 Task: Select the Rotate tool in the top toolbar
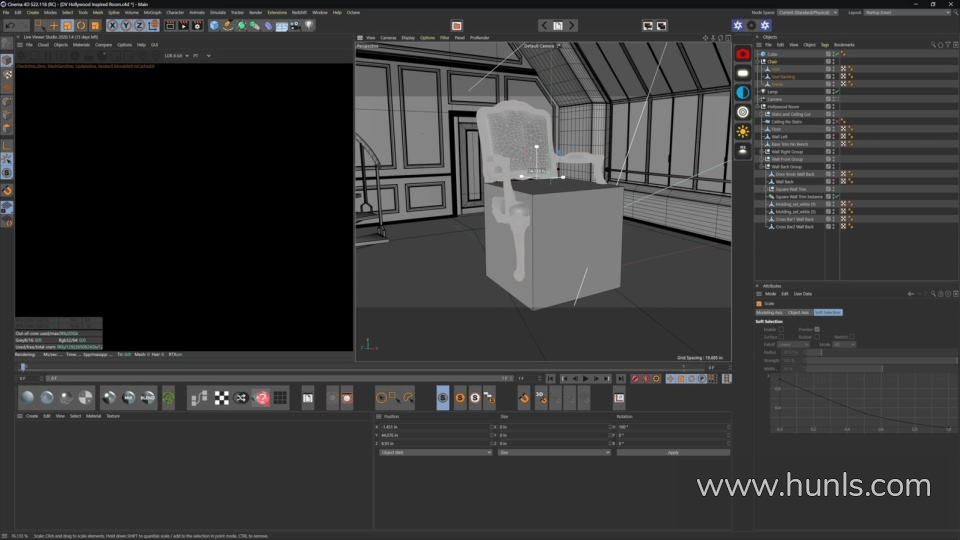coord(81,25)
